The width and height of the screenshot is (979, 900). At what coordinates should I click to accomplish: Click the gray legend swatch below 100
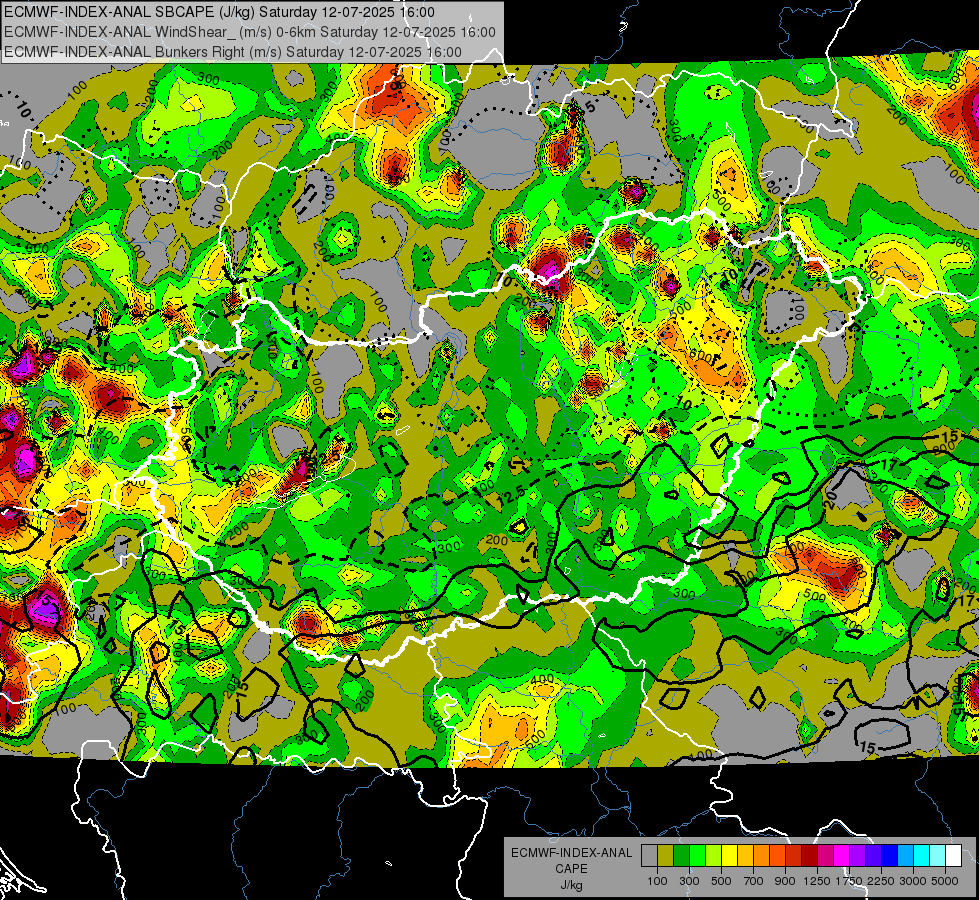[649, 856]
